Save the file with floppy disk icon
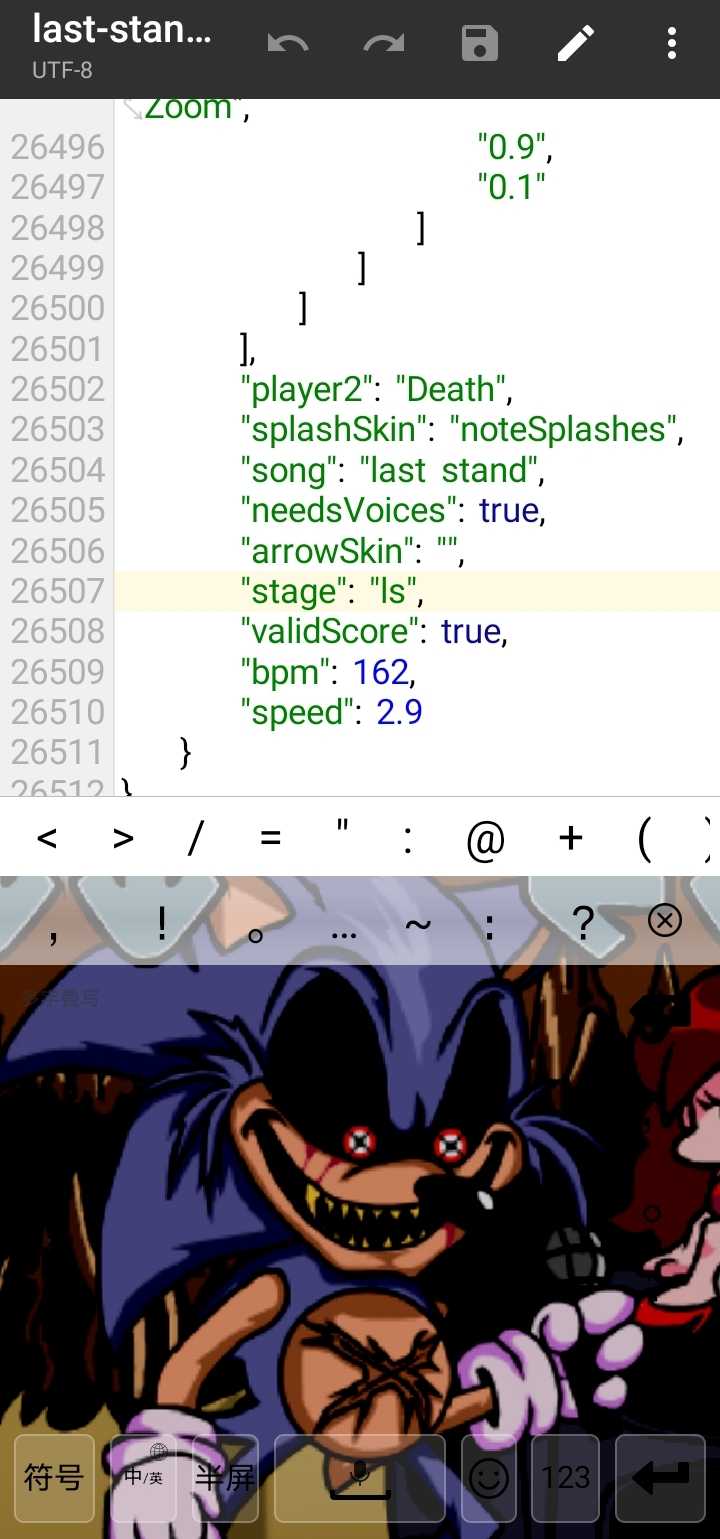The width and height of the screenshot is (720, 1539). [480, 44]
